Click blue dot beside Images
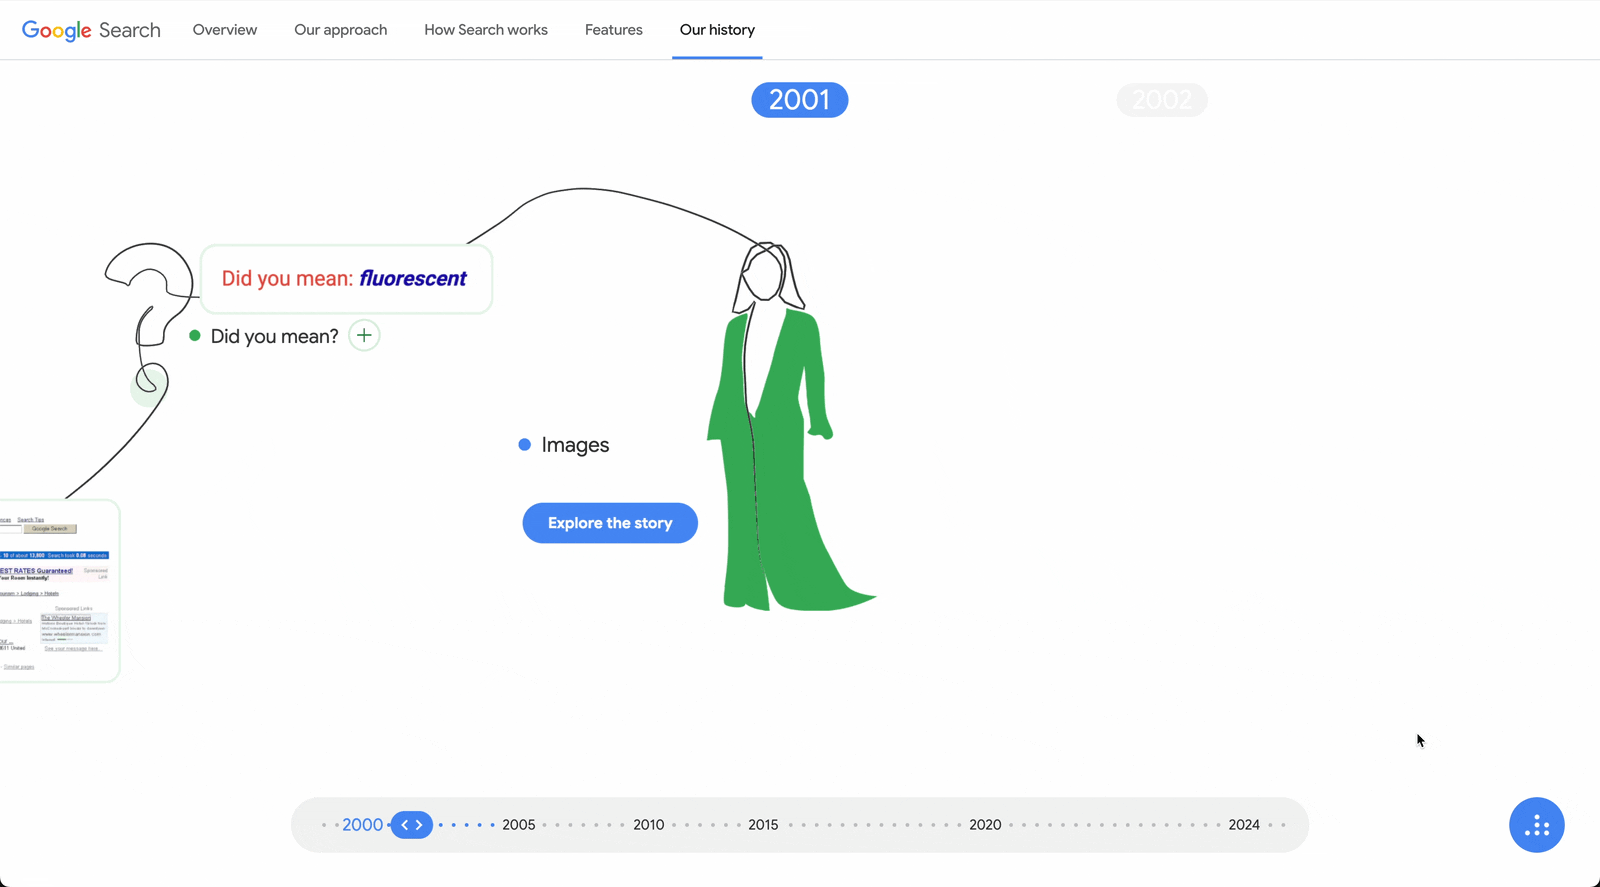1600x887 pixels. tap(524, 445)
